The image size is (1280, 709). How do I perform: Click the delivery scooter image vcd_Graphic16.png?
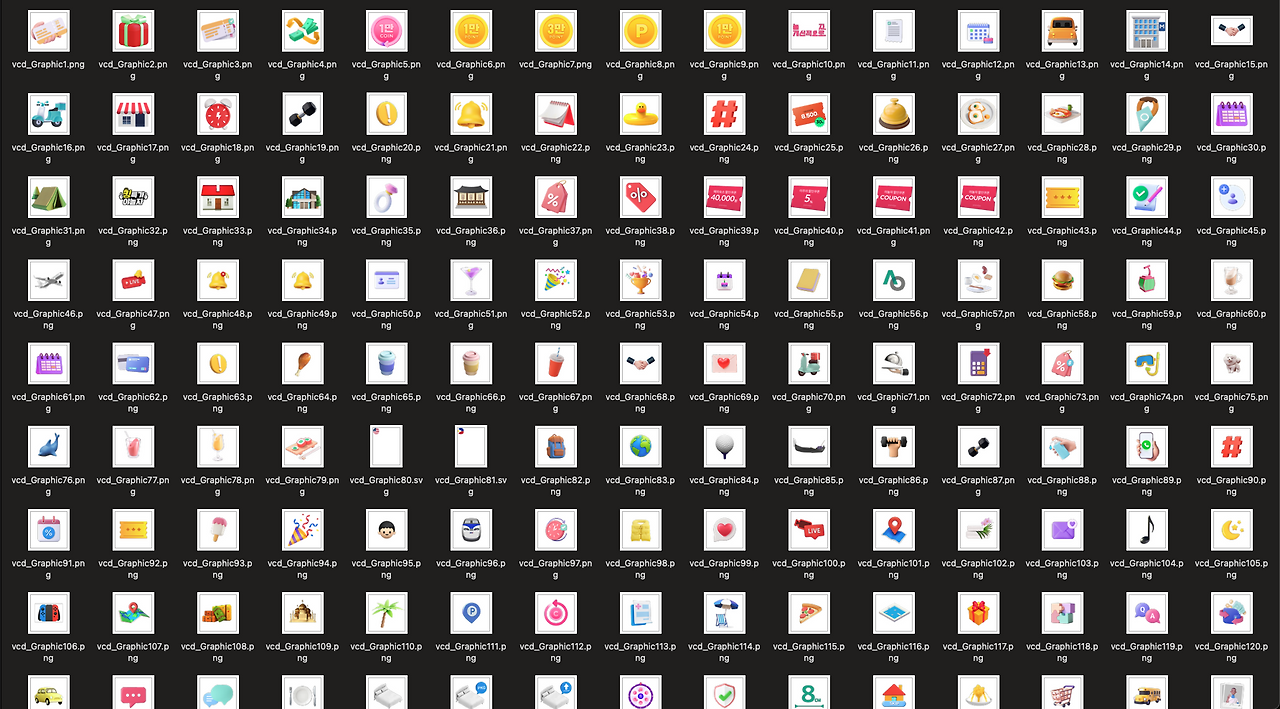click(x=48, y=113)
